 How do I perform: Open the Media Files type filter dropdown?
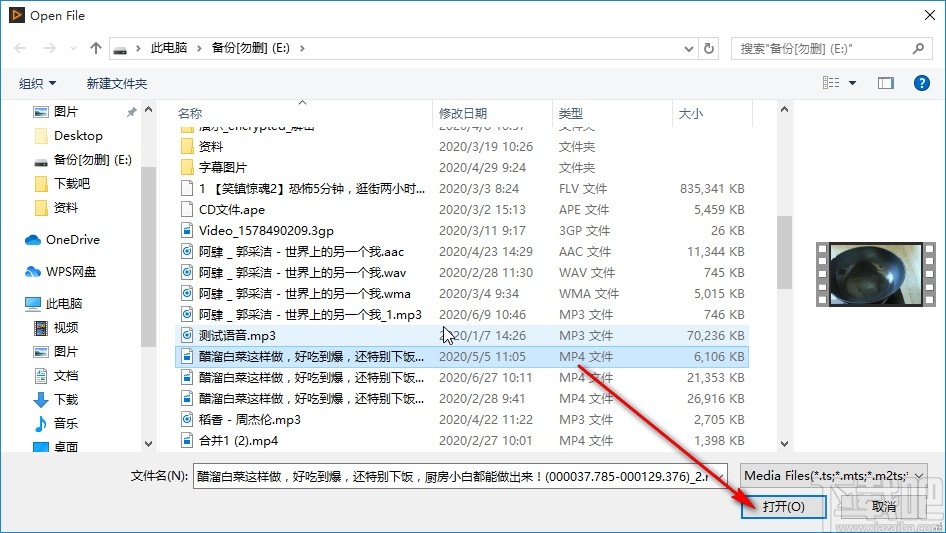[834, 476]
